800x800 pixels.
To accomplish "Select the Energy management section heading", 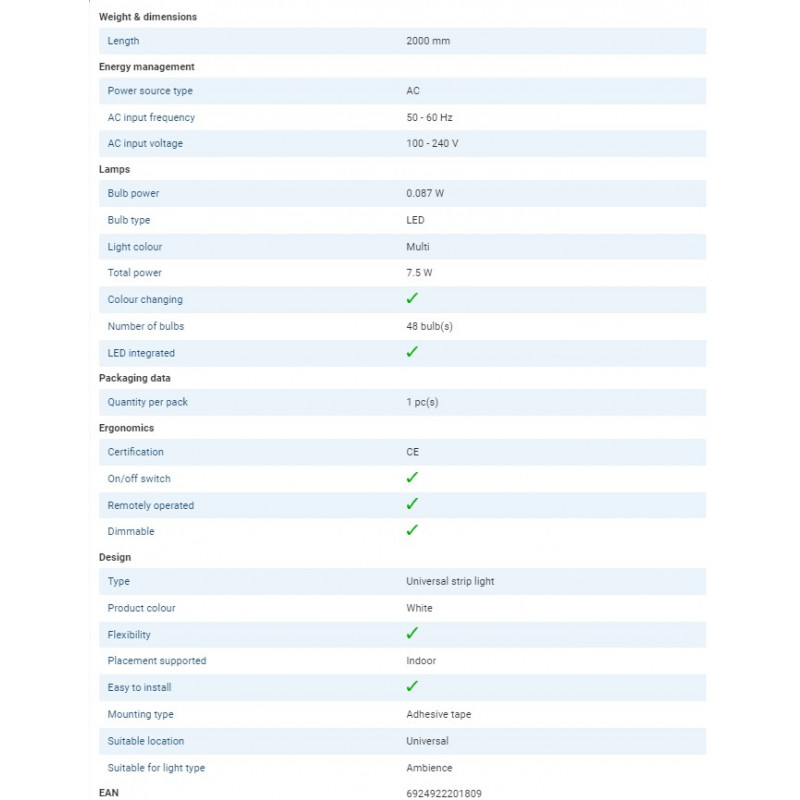I will click(146, 67).
